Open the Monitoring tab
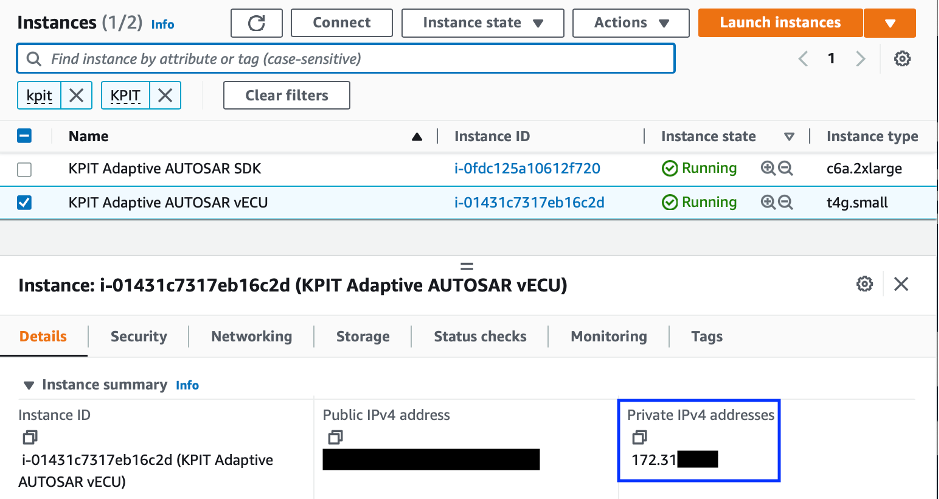The width and height of the screenshot is (939, 499). (609, 337)
